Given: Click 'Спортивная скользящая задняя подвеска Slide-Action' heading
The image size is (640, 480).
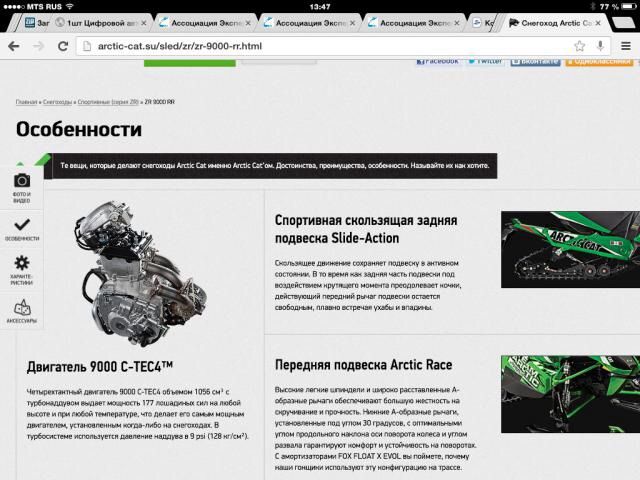Looking at the screenshot, I should point(366,229).
